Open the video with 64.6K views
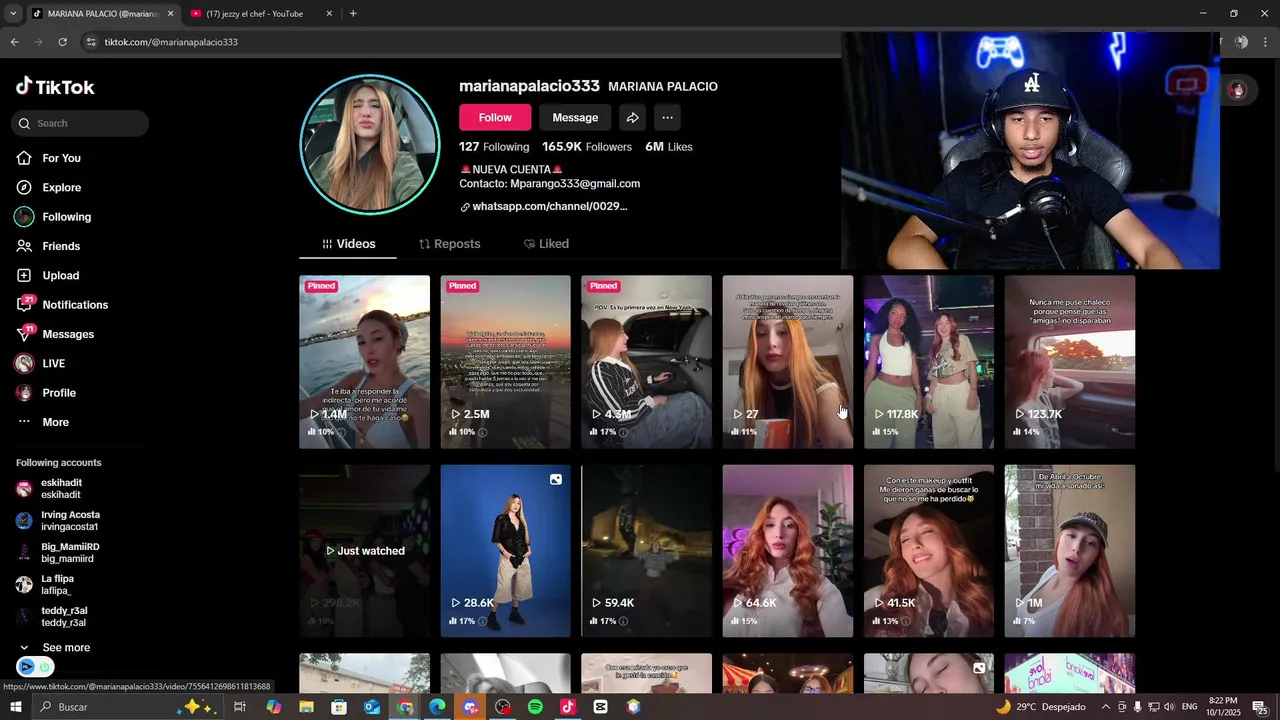Image resolution: width=1280 pixels, height=720 pixels. click(787, 551)
